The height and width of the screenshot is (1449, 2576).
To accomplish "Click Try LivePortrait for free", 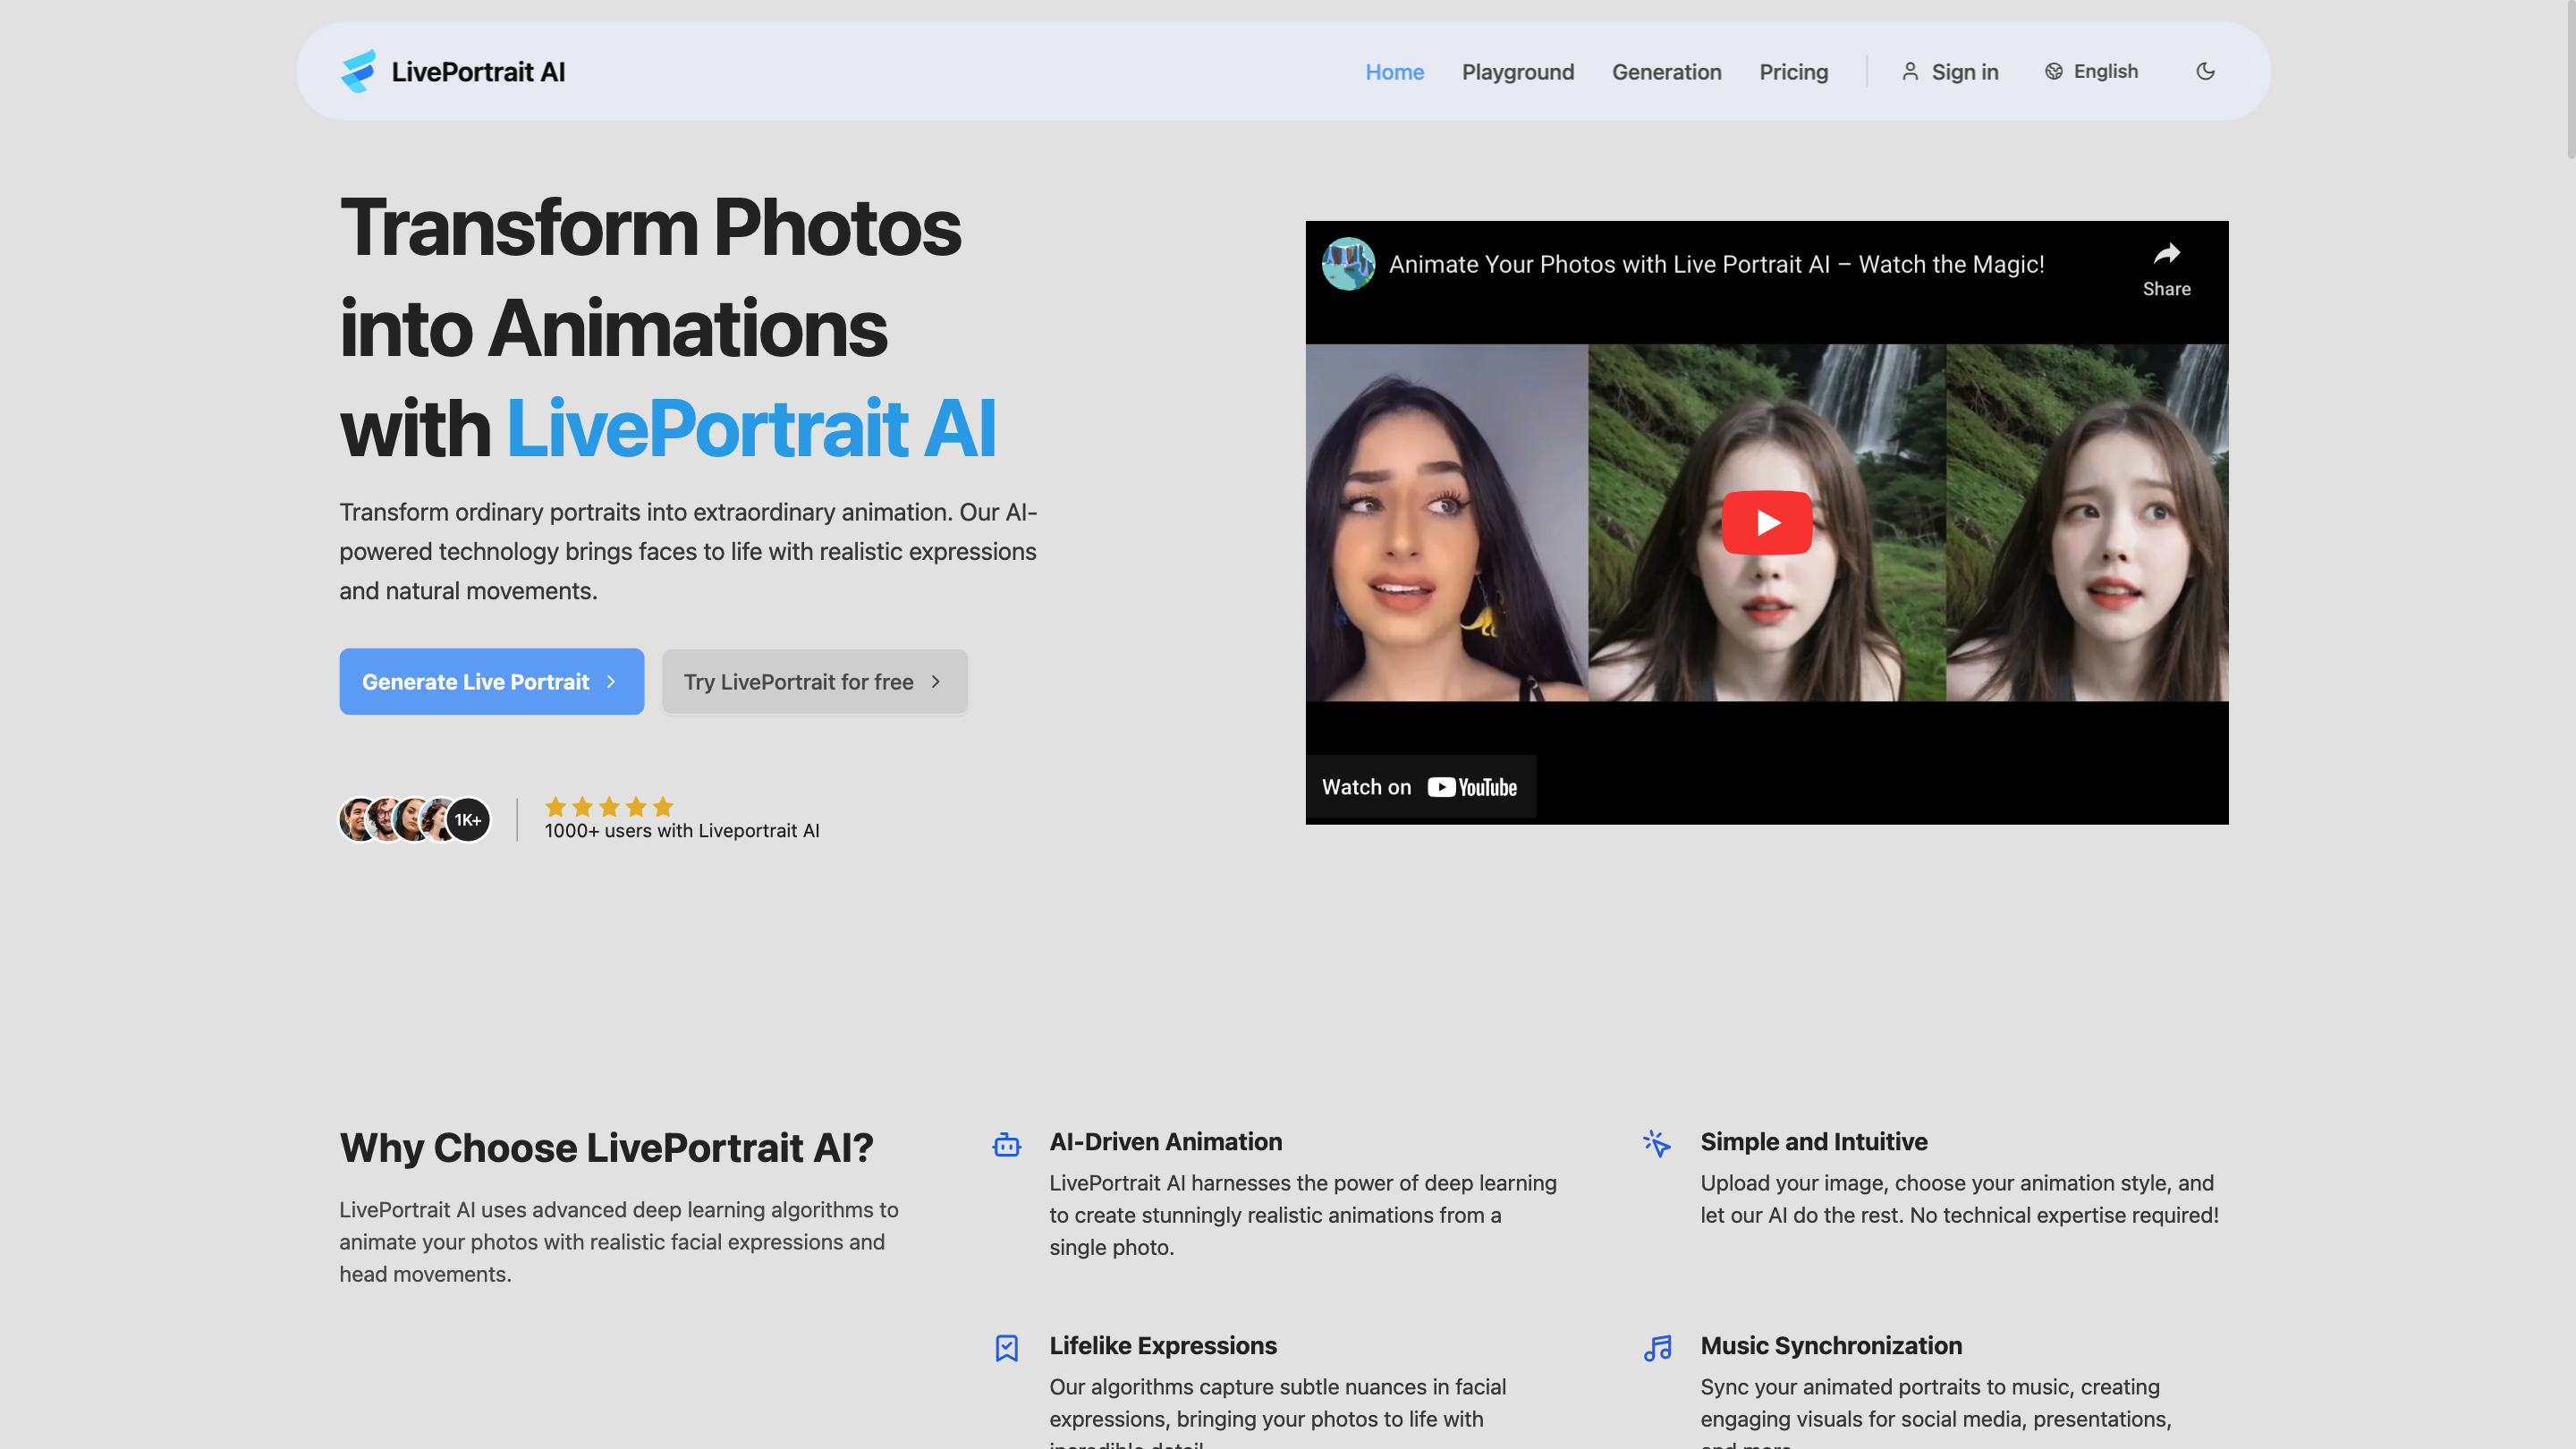I will point(814,681).
